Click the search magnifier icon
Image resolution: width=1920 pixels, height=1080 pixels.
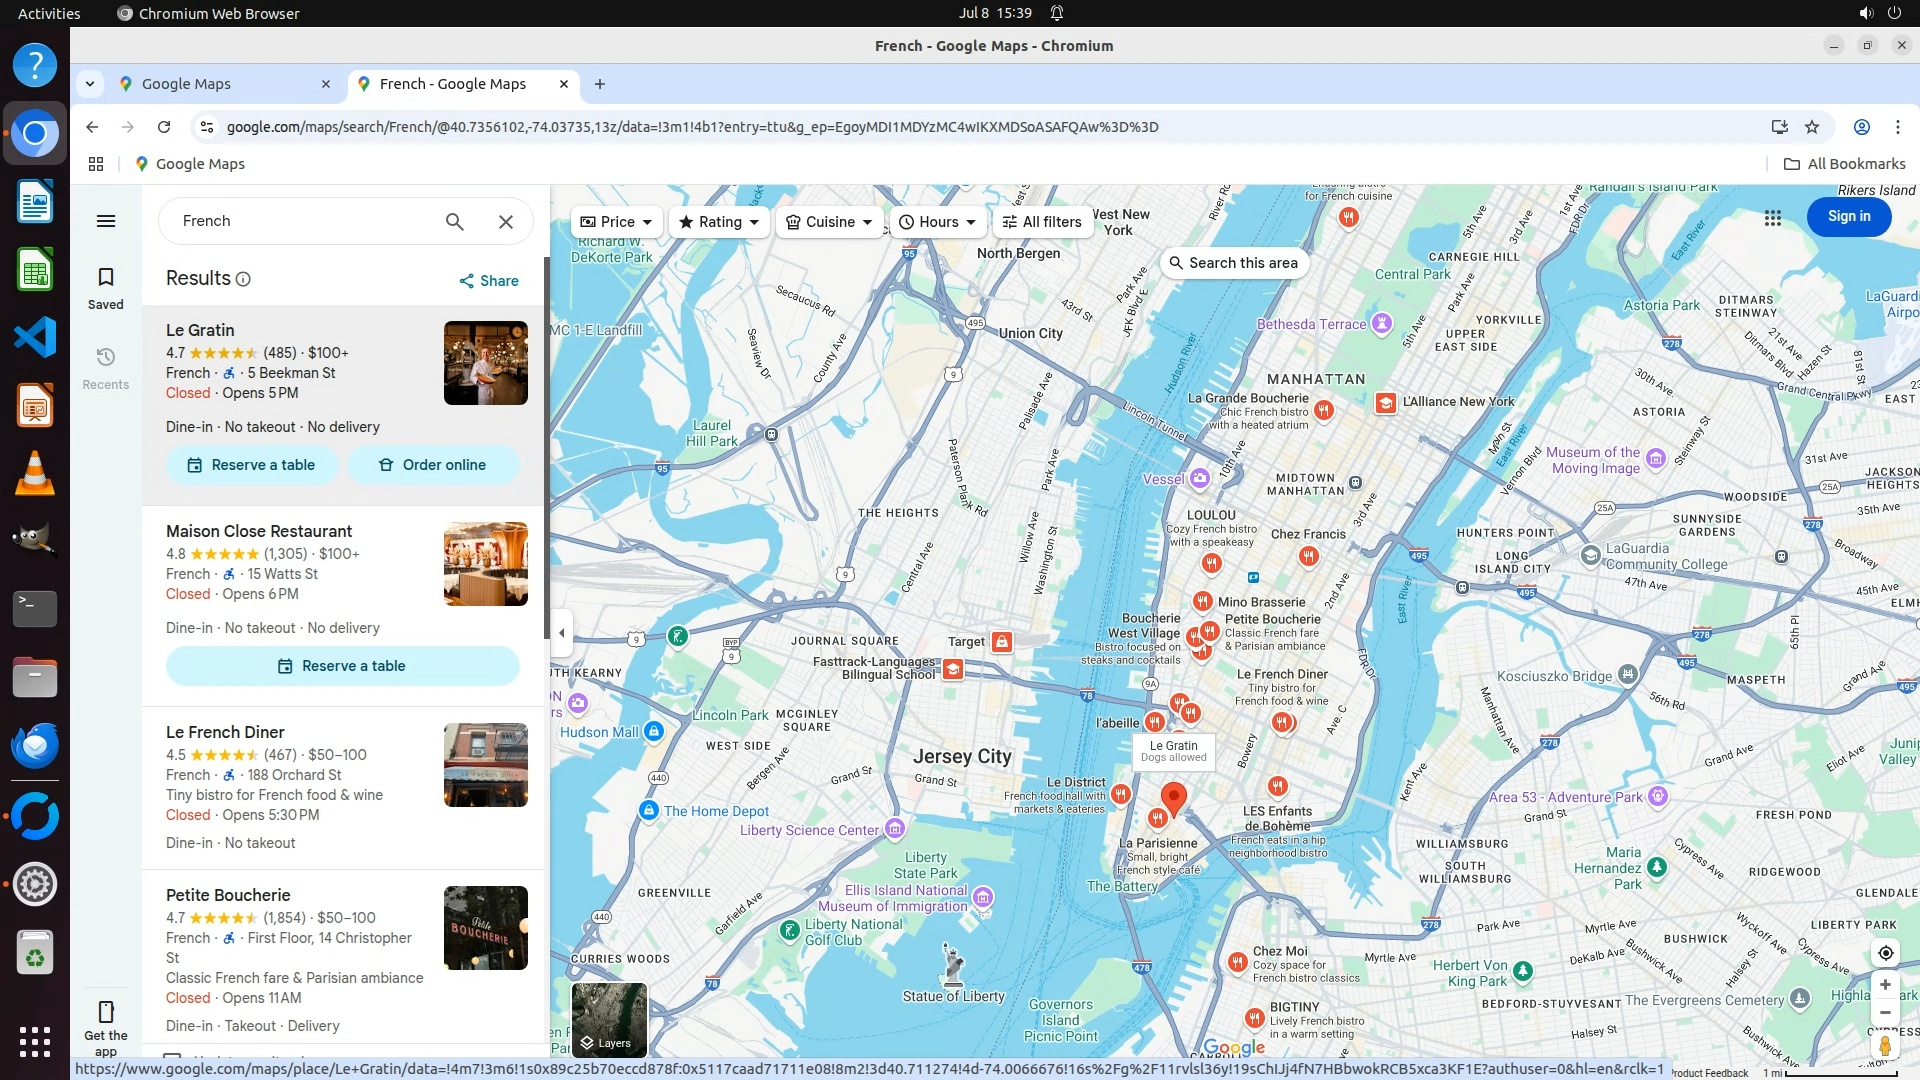[455, 221]
